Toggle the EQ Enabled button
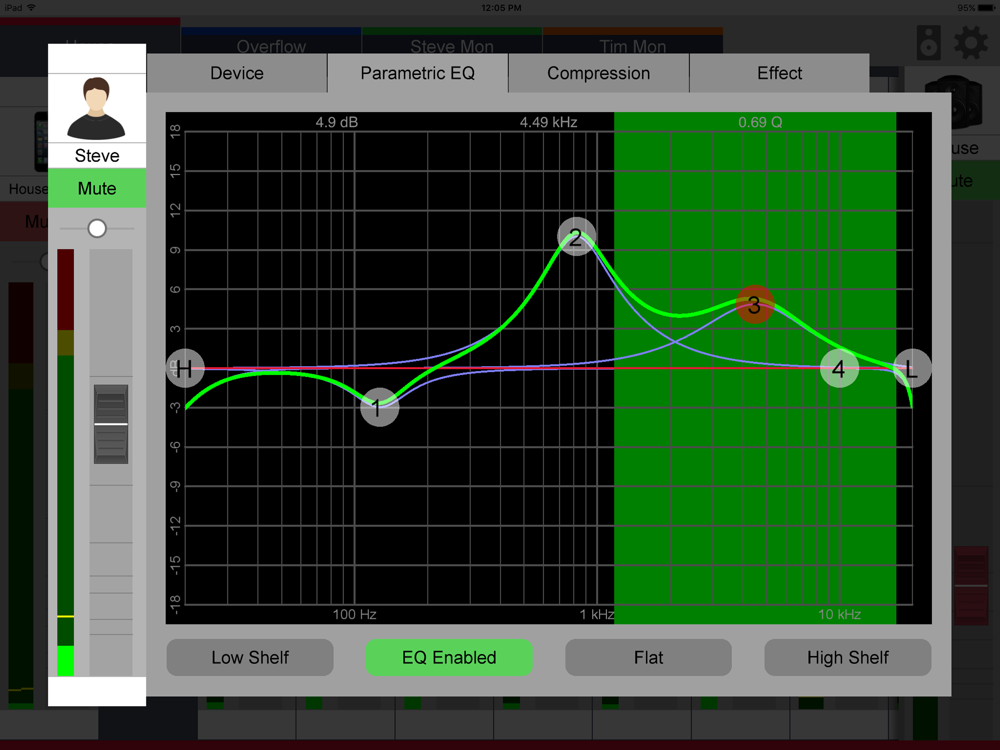This screenshot has height=750, width=1000. click(x=449, y=658)
